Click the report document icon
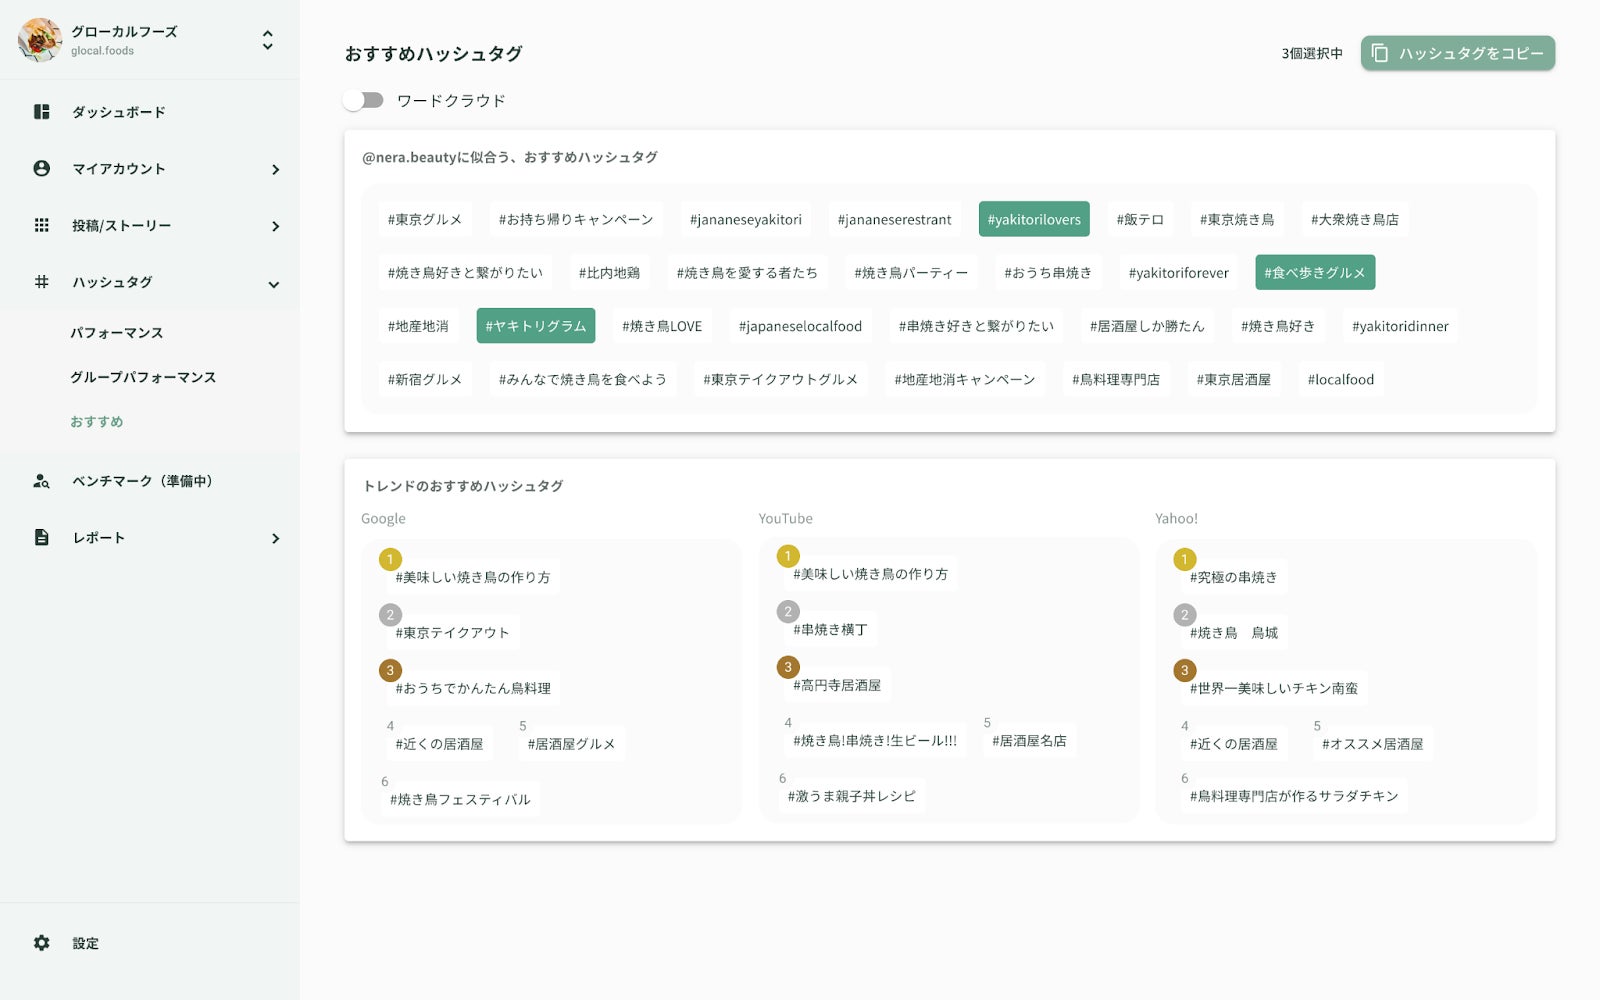 pyautogui.click(x=41, y=538)
